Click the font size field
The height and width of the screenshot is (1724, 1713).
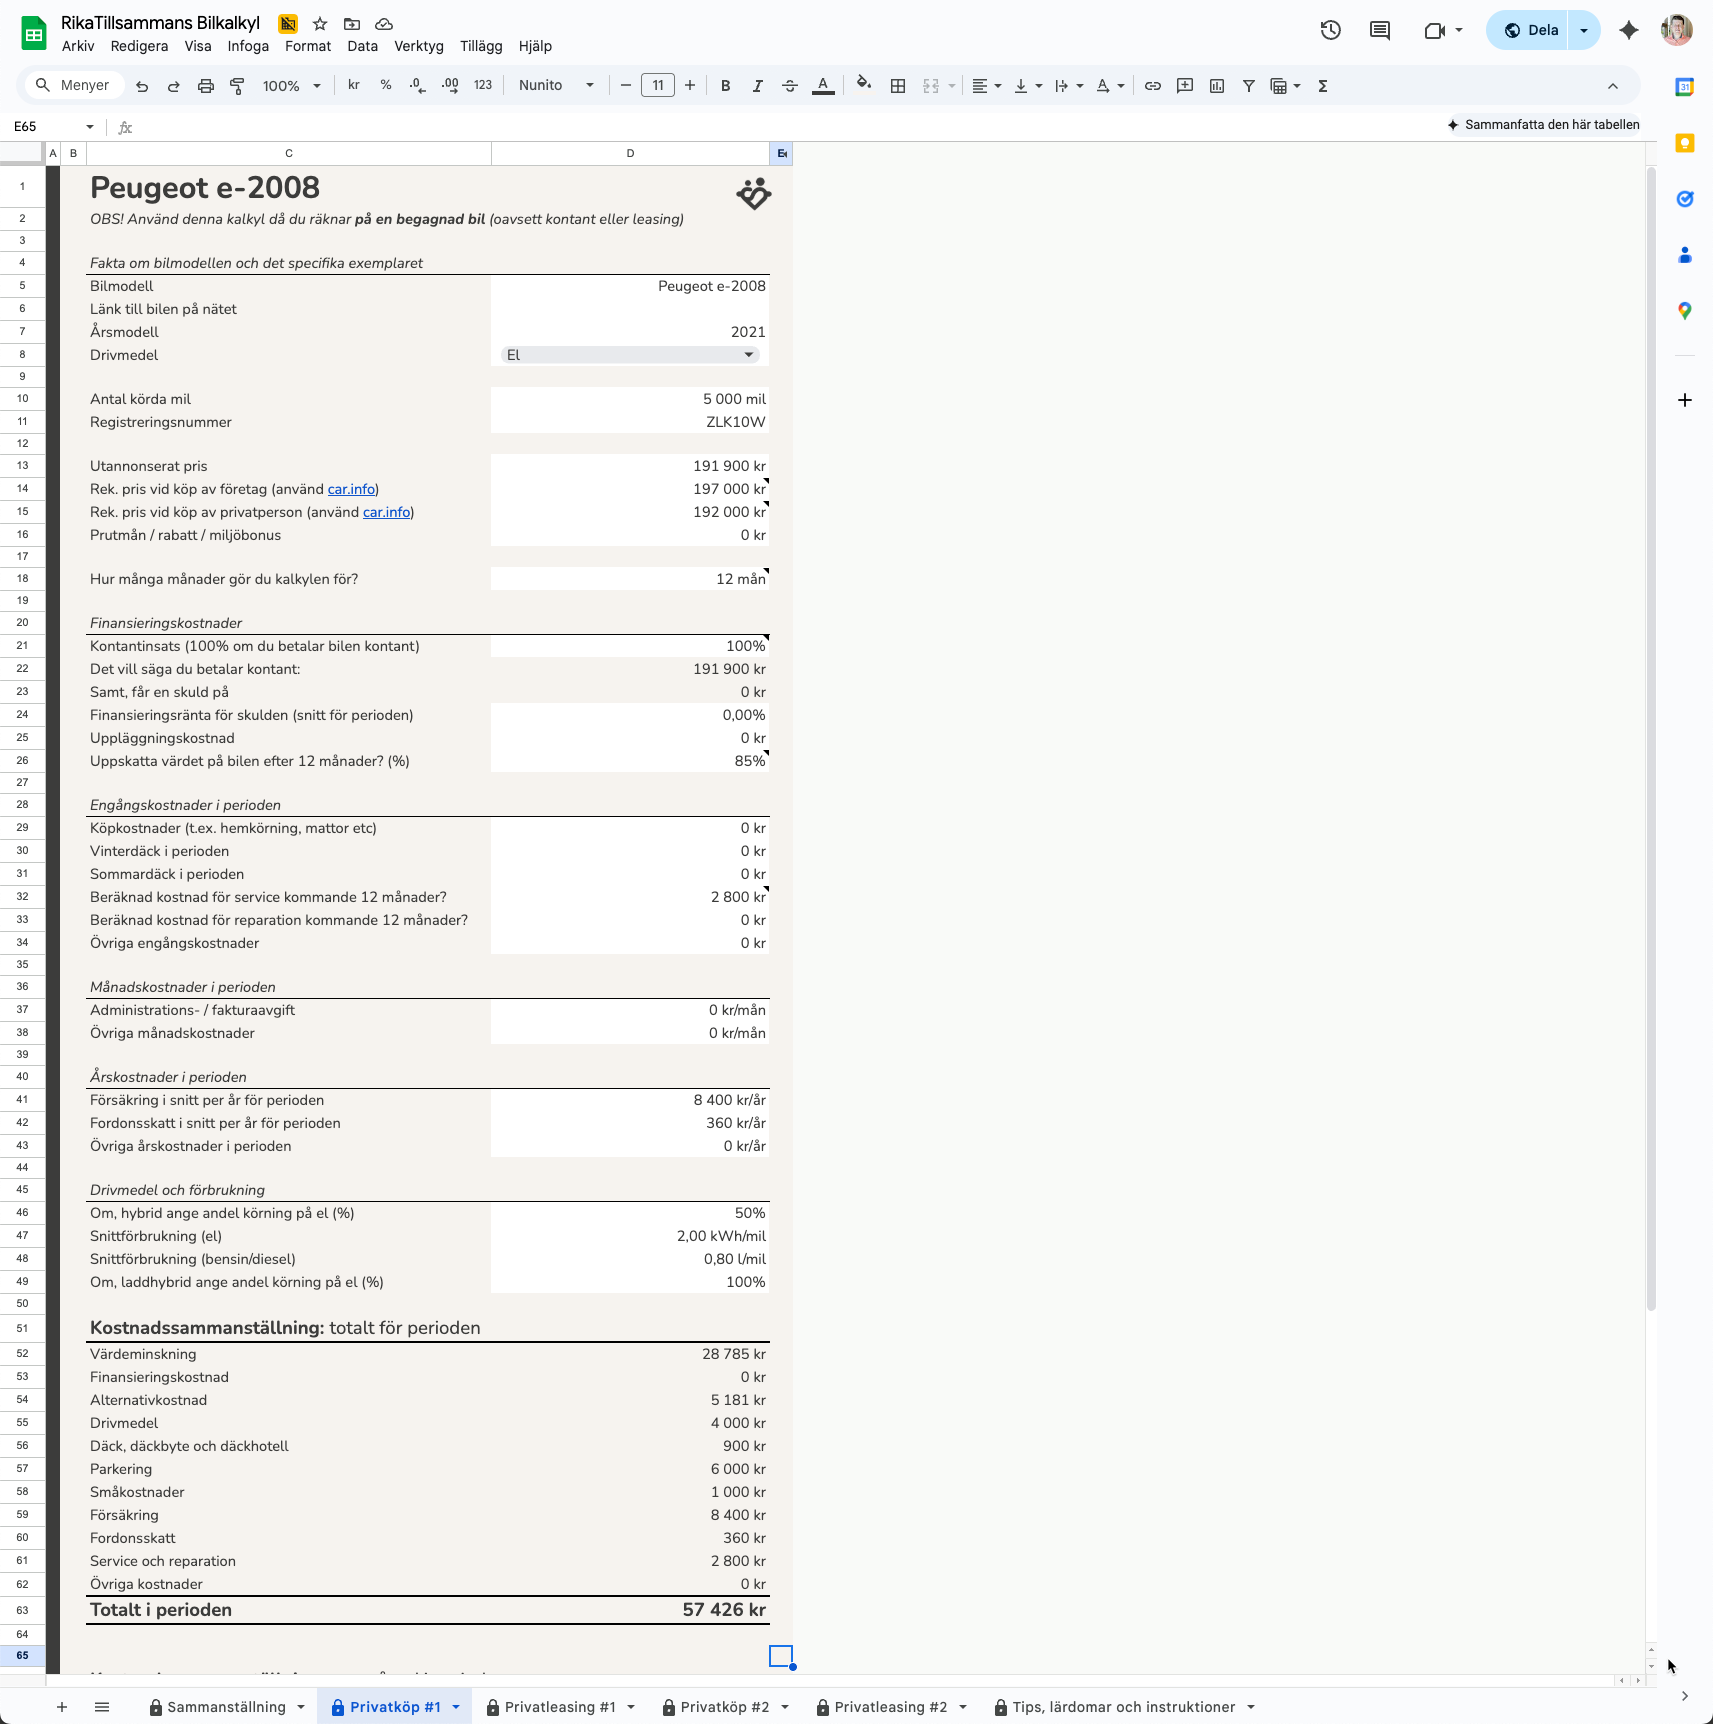pos(658,86)
